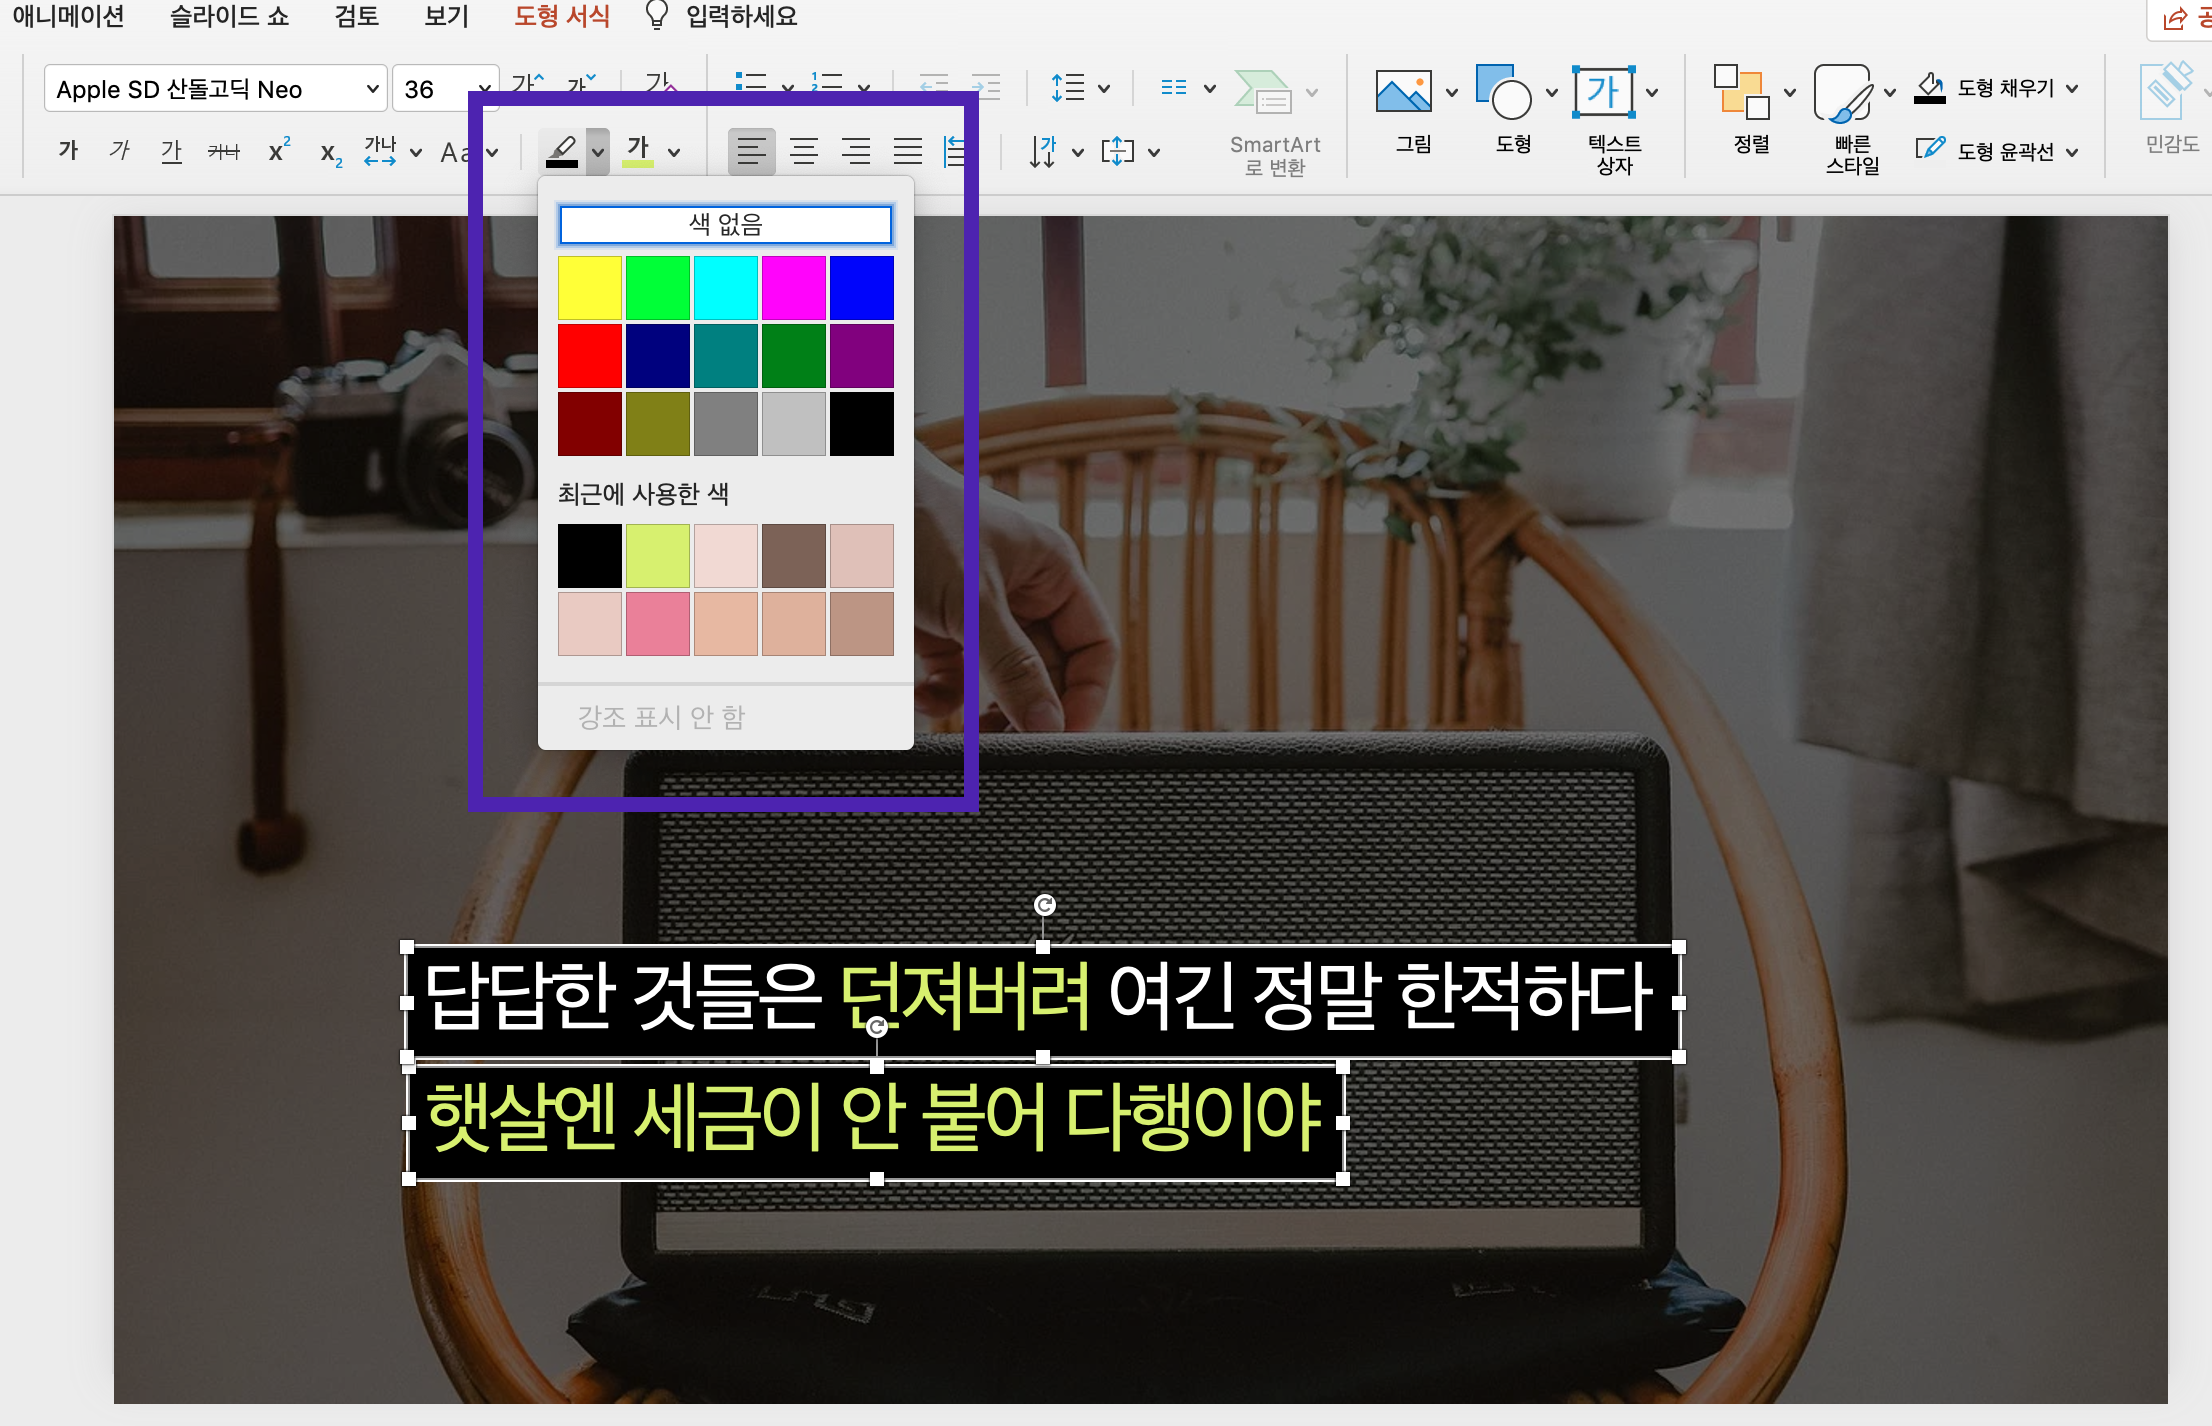
Task: Open the 정렬 arrange icon
Action: point(1741,93)
